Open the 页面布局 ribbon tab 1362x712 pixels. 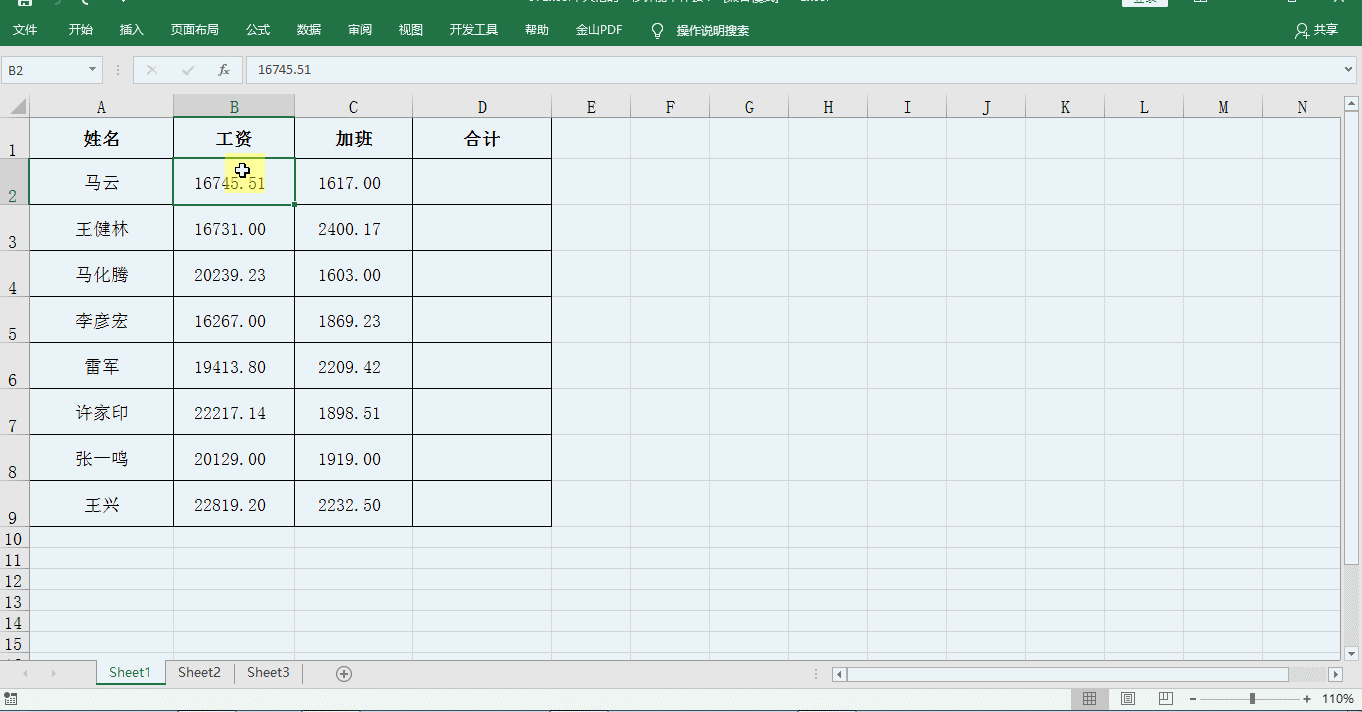click(195, 30)
